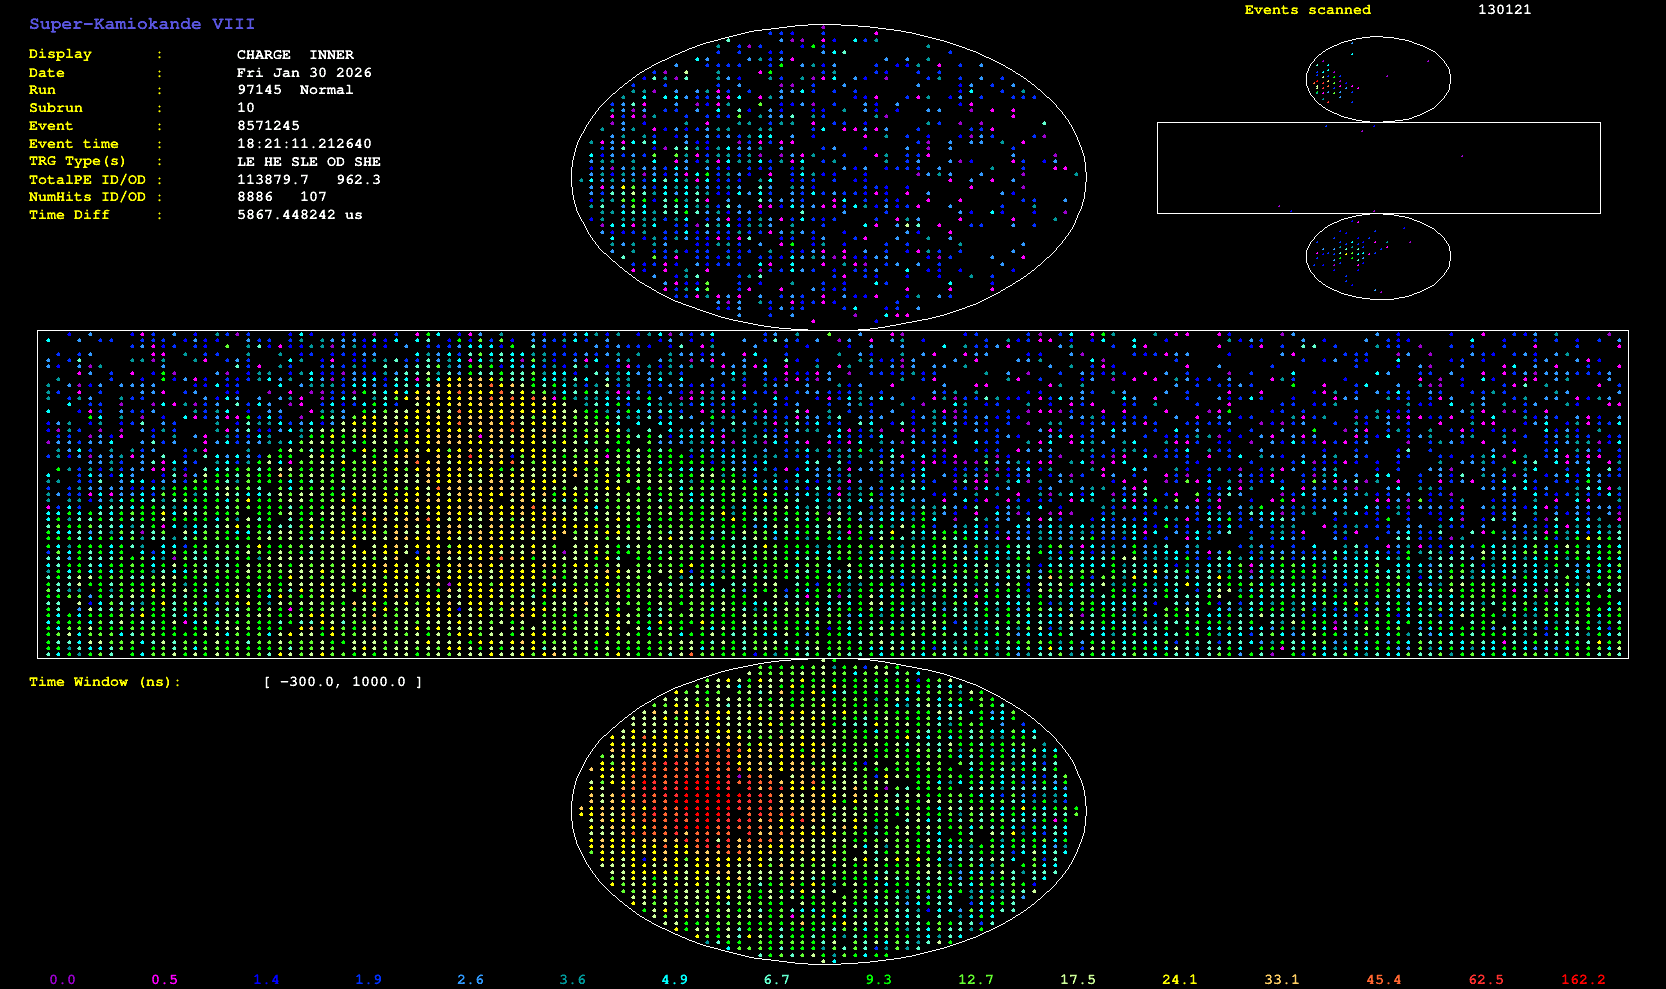Screen dimensions: 1666x989
Task: Click the CHARGE INNER display mode text
Action: point(295,55)
